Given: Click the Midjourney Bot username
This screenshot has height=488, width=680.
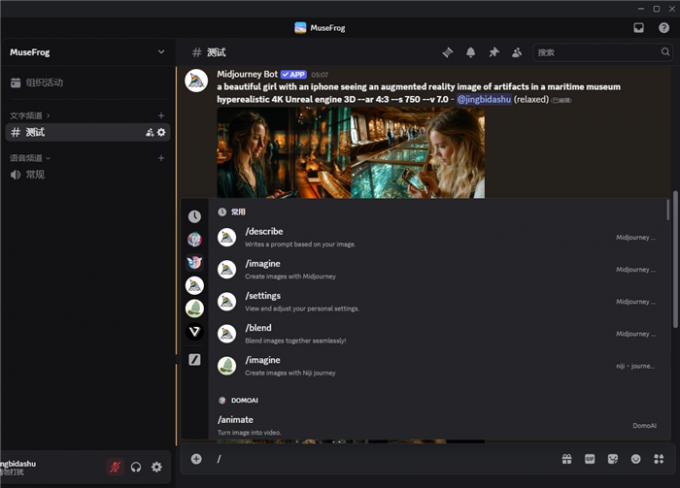Looking at the screenshot, I should click(247, 74).
